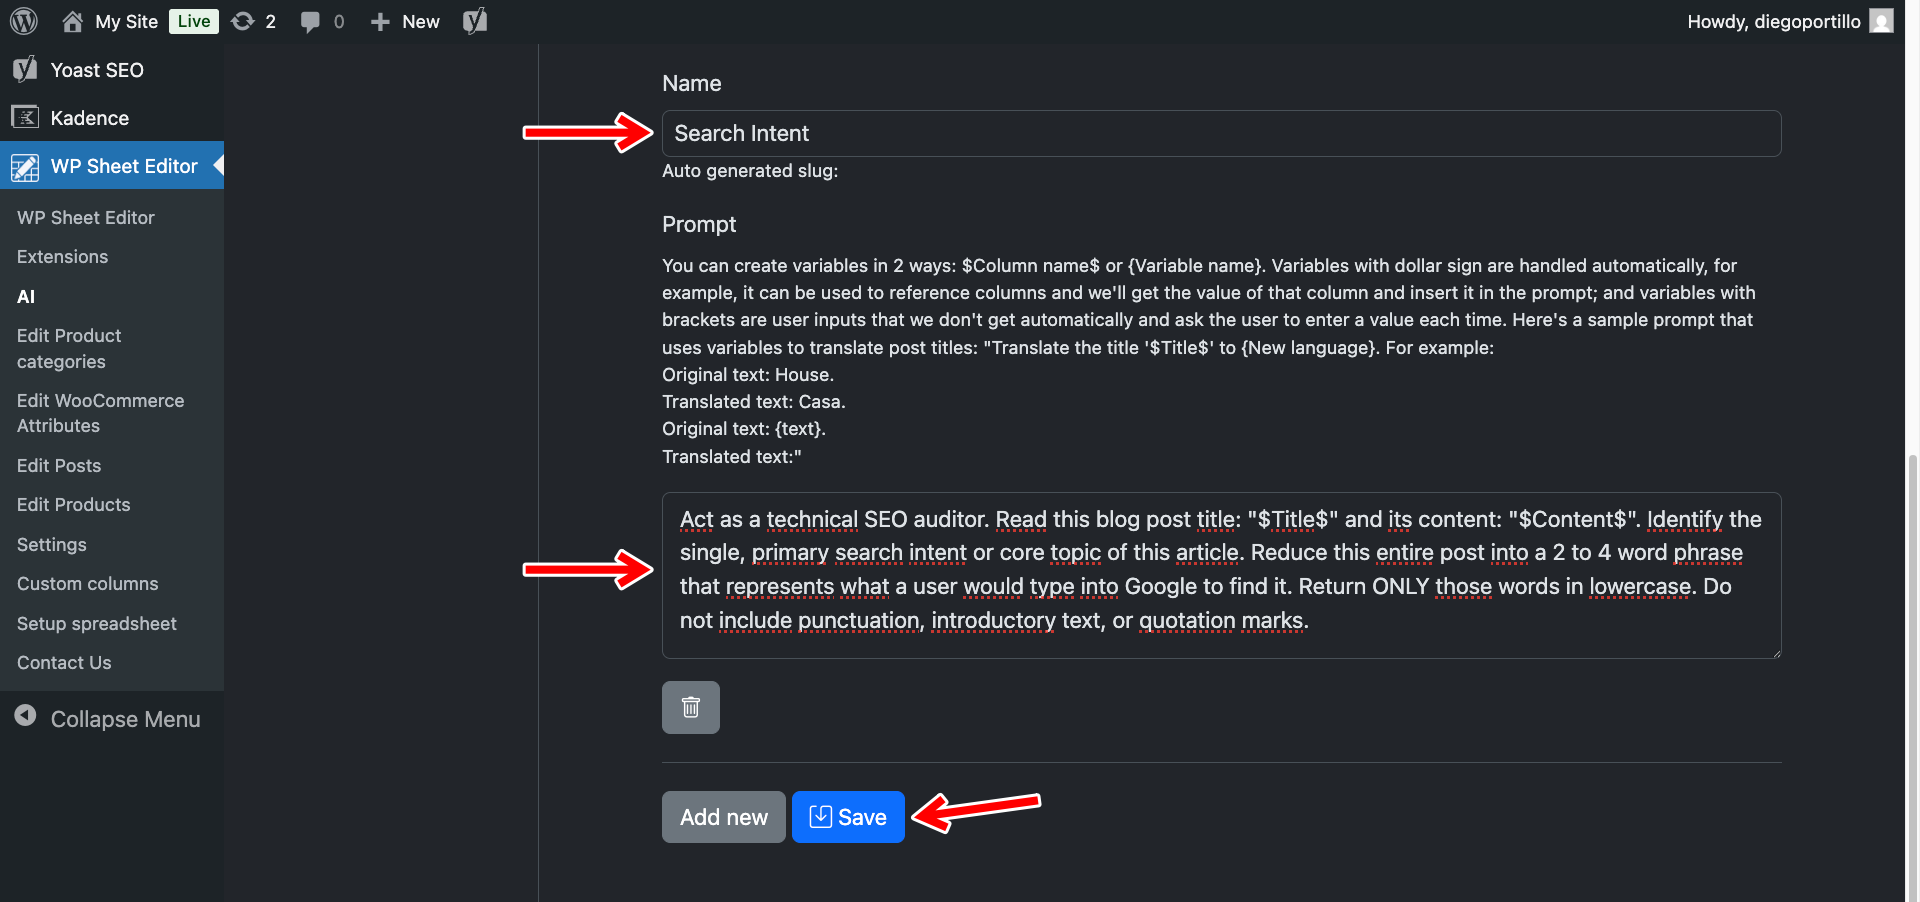Open the Contact Us page
The image size is (1920, 902).
63,662
